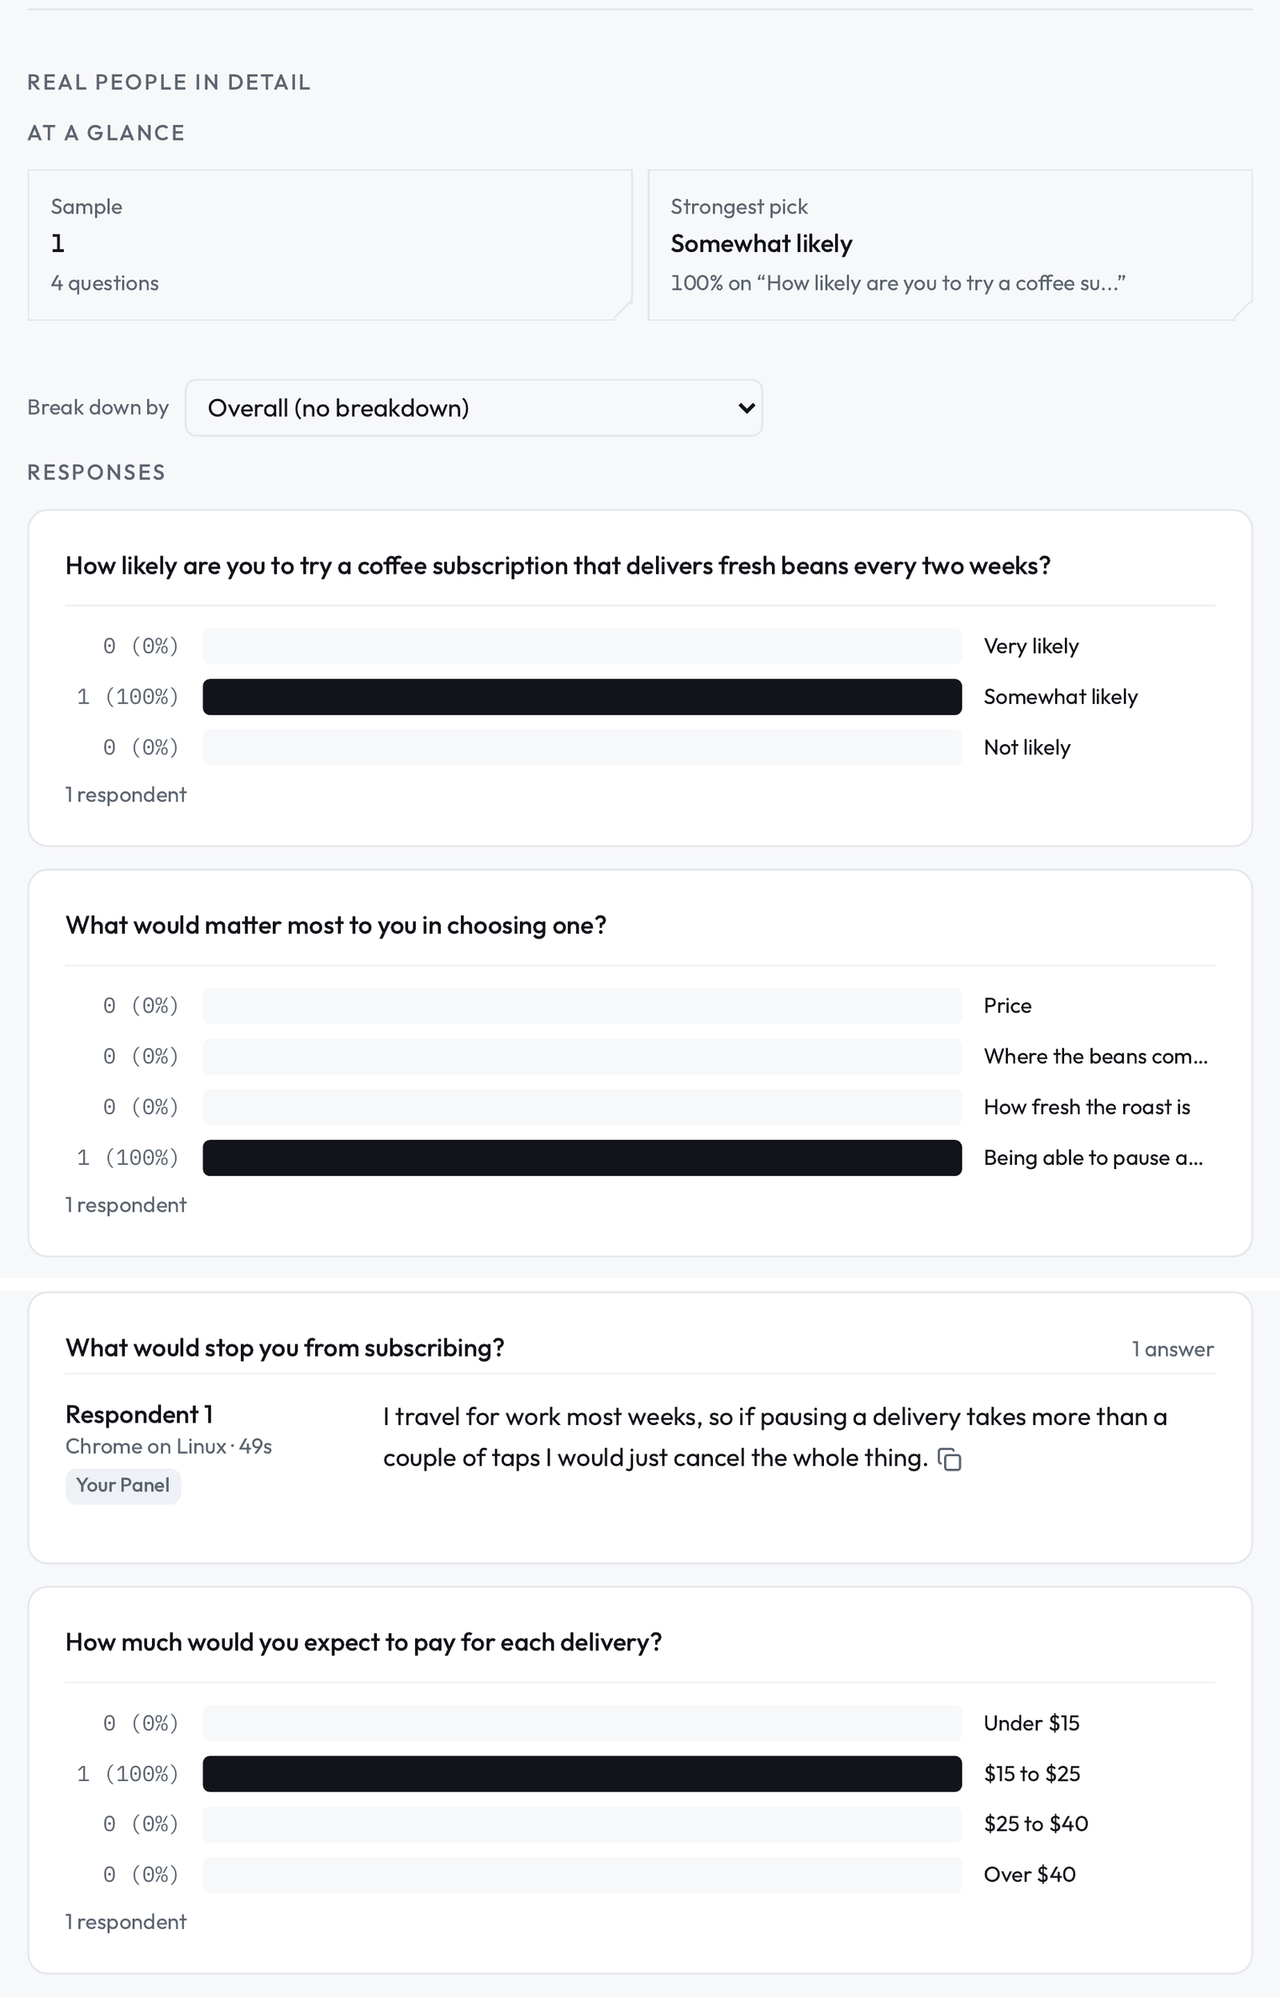This screenshot has height=1997, width=1280.
Task: Select the Somewhat likely result bar
Action: (582, 697)
